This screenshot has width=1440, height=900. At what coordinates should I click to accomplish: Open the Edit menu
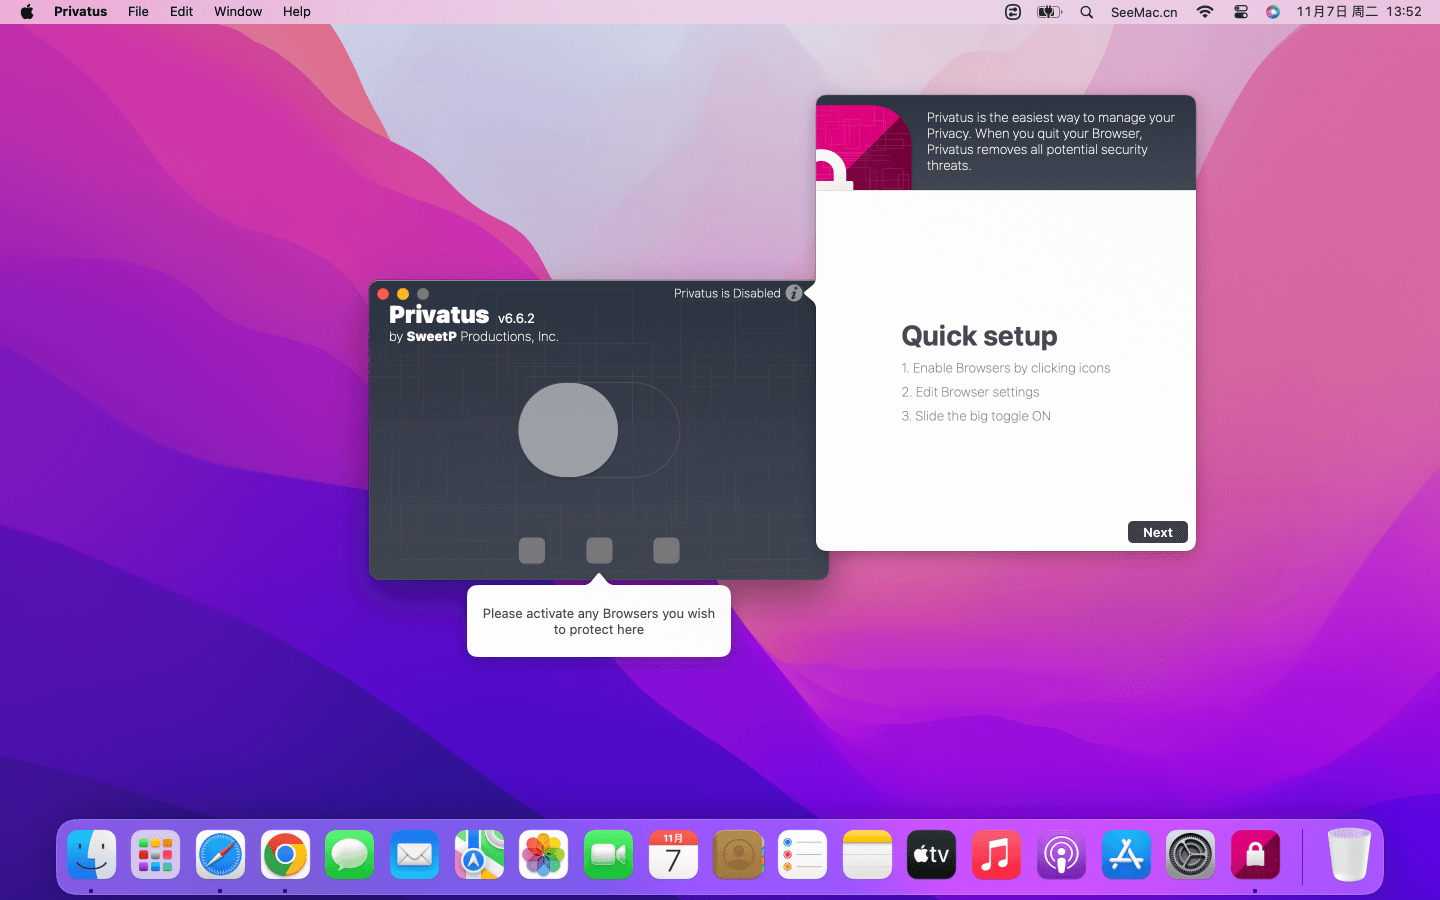(181, 12)
